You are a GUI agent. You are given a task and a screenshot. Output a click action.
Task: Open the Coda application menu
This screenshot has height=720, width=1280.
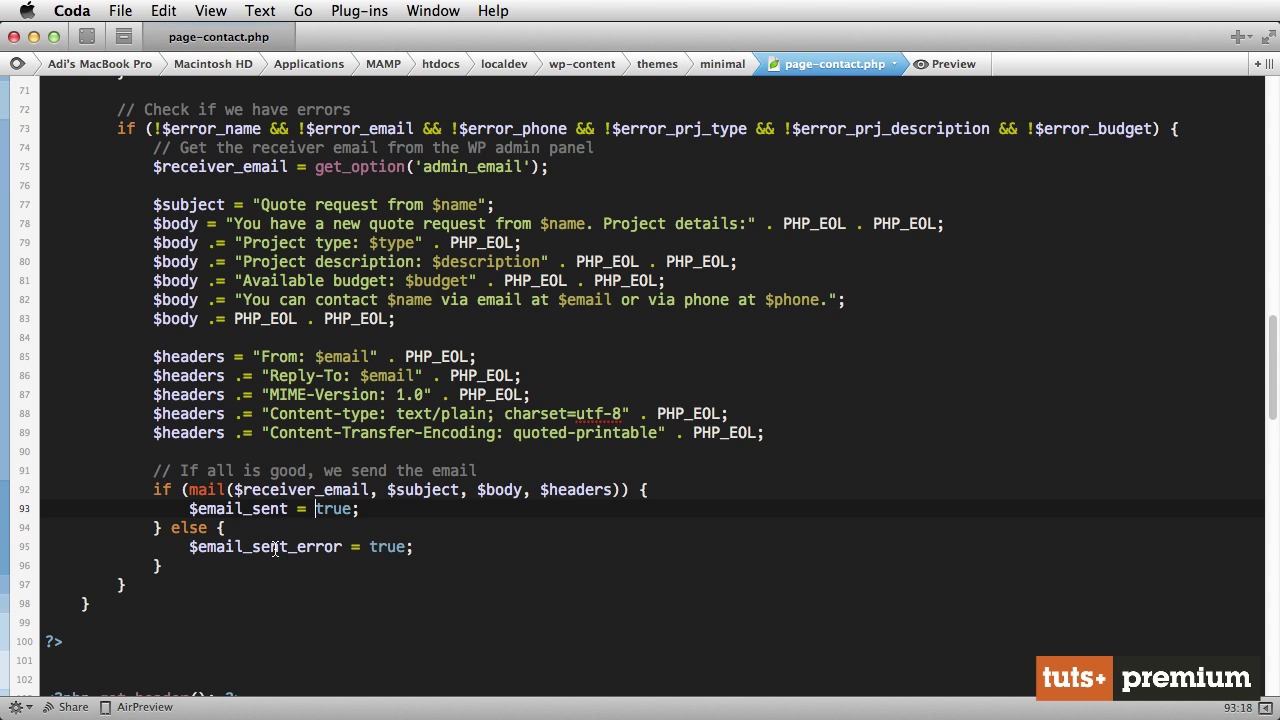point(72,11)
